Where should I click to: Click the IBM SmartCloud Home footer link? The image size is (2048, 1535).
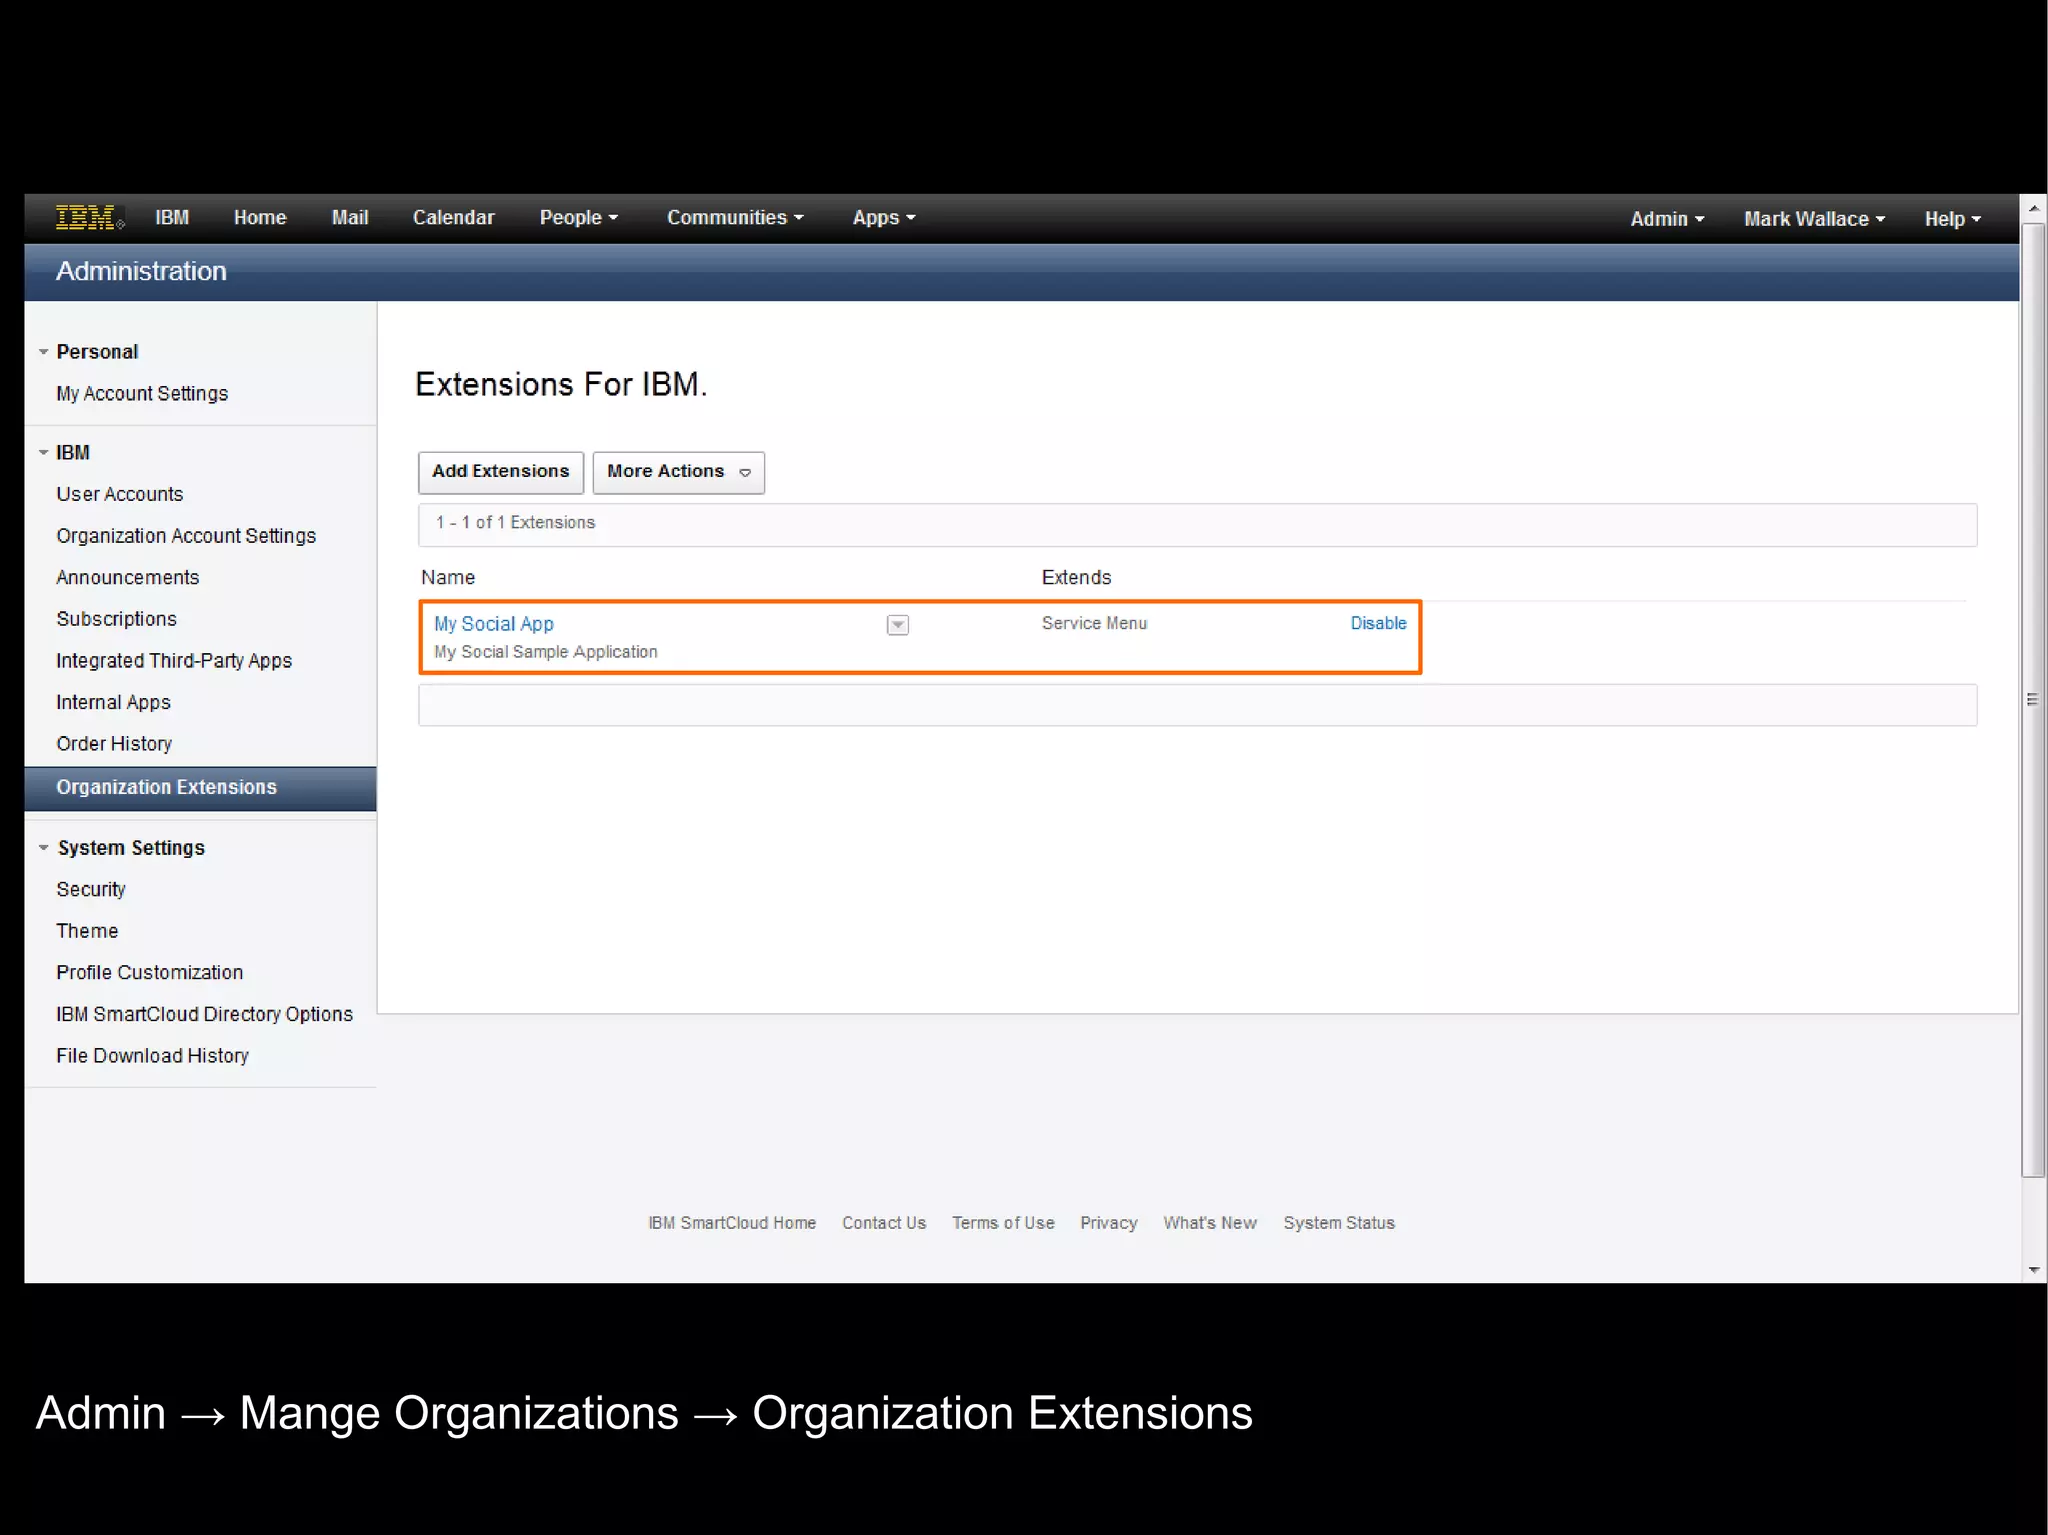(732, 1223)
